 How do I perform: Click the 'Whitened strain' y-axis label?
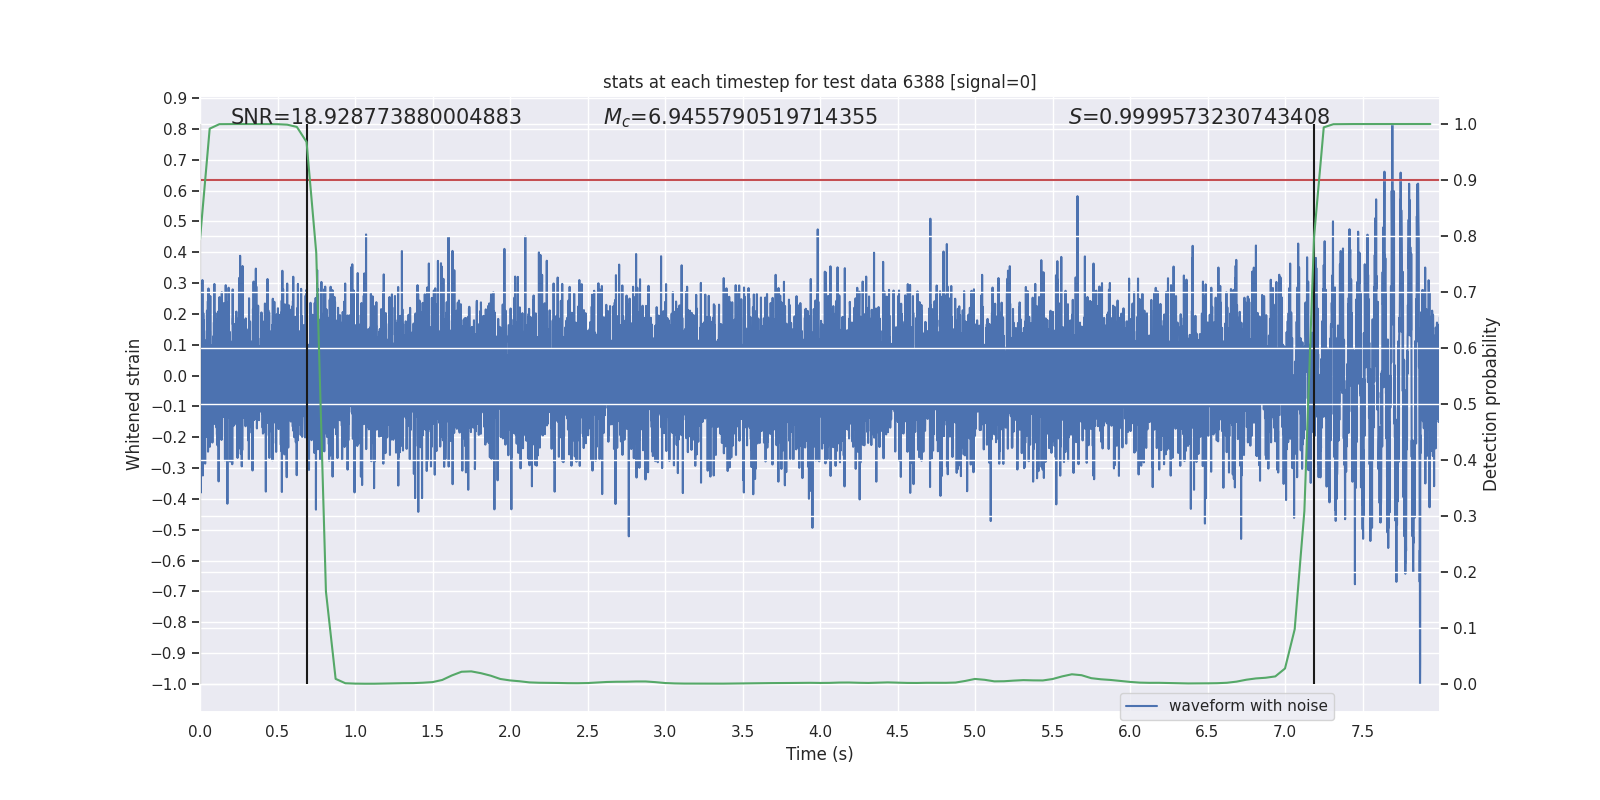[x=134, y=404]
